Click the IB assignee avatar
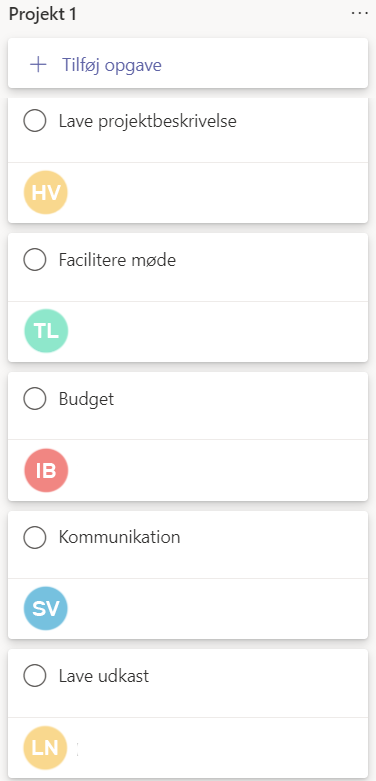This screenshot has height=781, width=376. (46, 470)
